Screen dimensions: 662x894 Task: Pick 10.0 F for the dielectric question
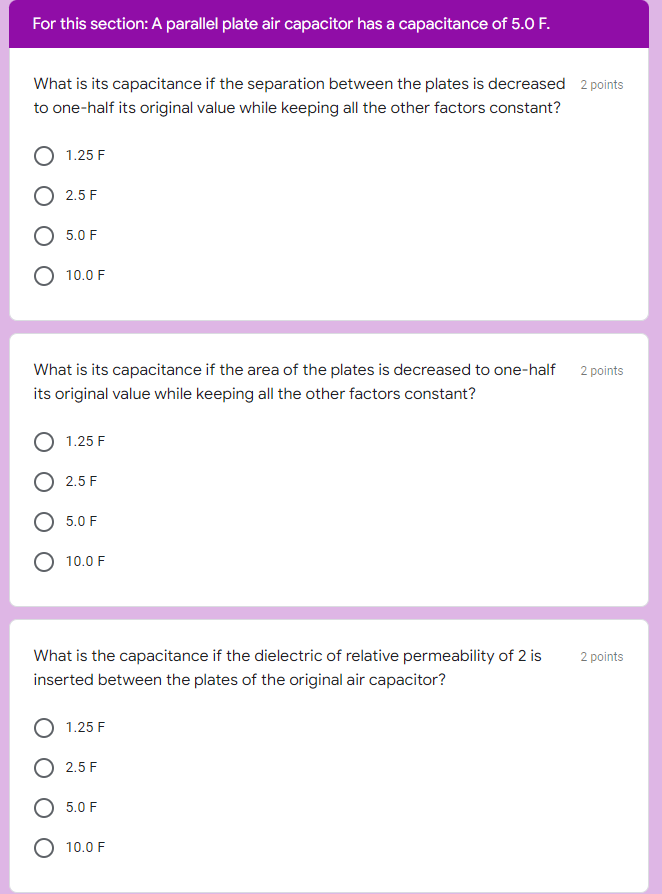pos(44,848)
